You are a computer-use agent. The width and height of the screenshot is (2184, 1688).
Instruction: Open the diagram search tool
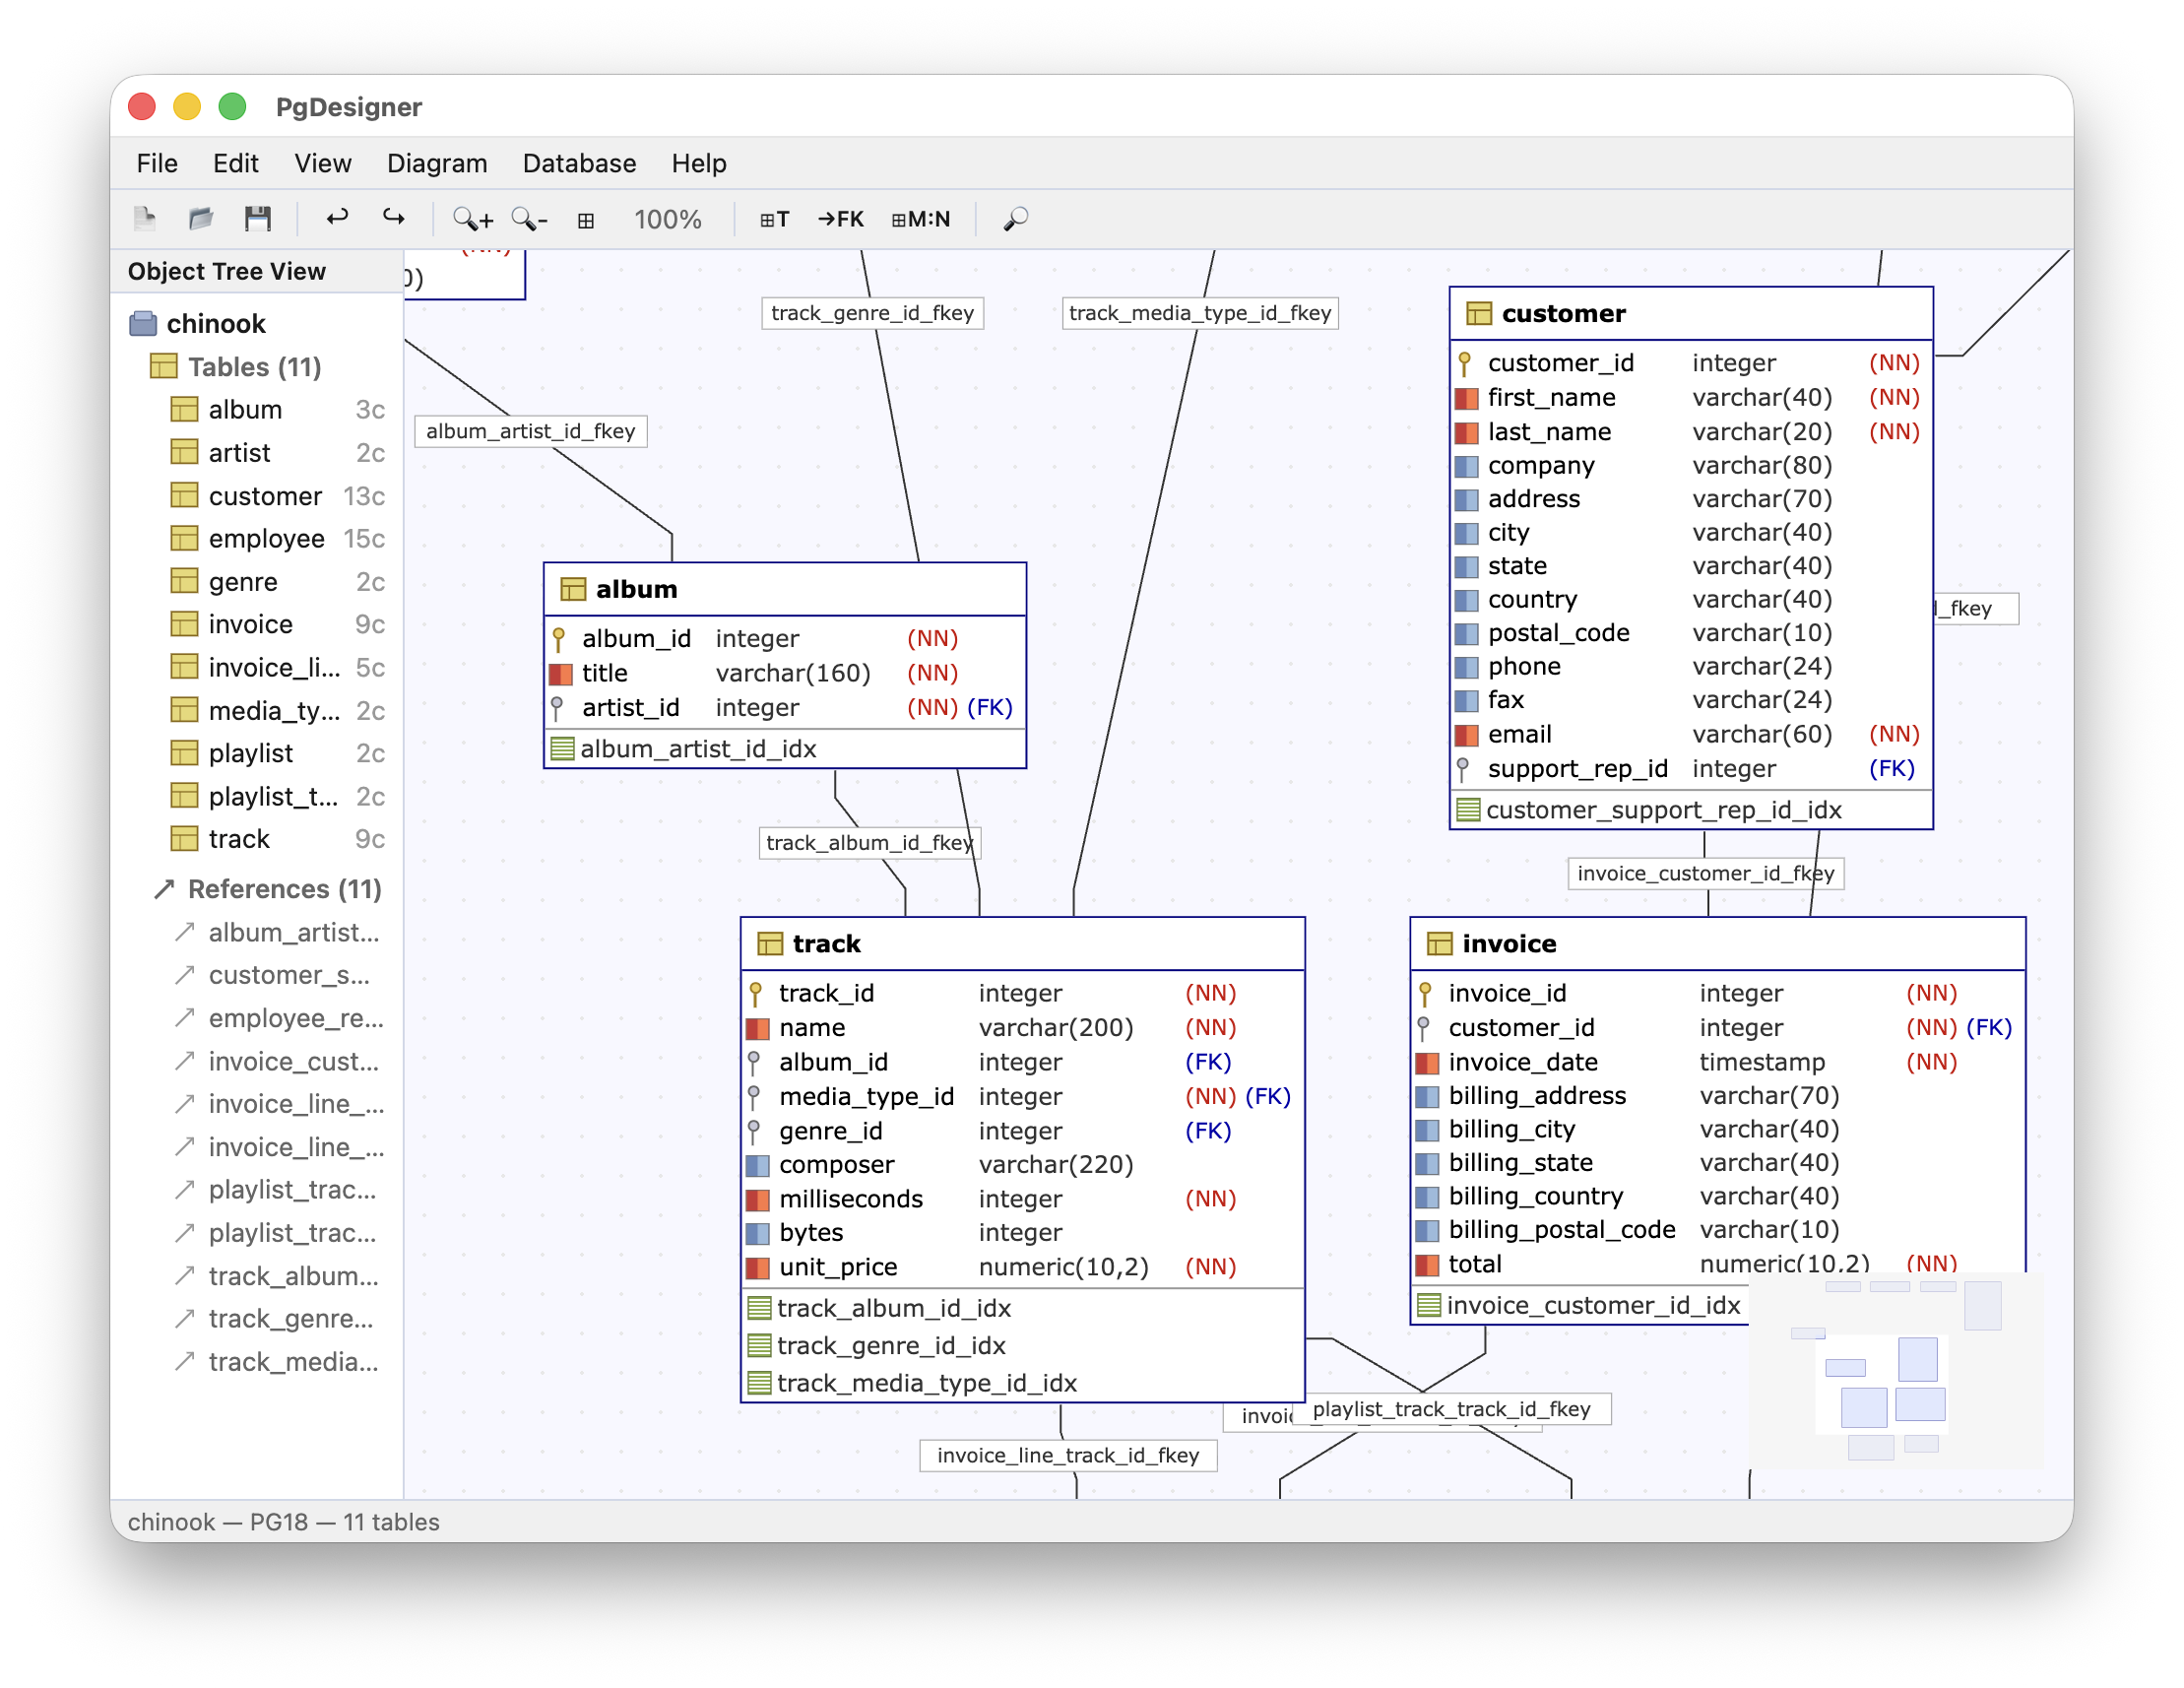coord(1015,218)
